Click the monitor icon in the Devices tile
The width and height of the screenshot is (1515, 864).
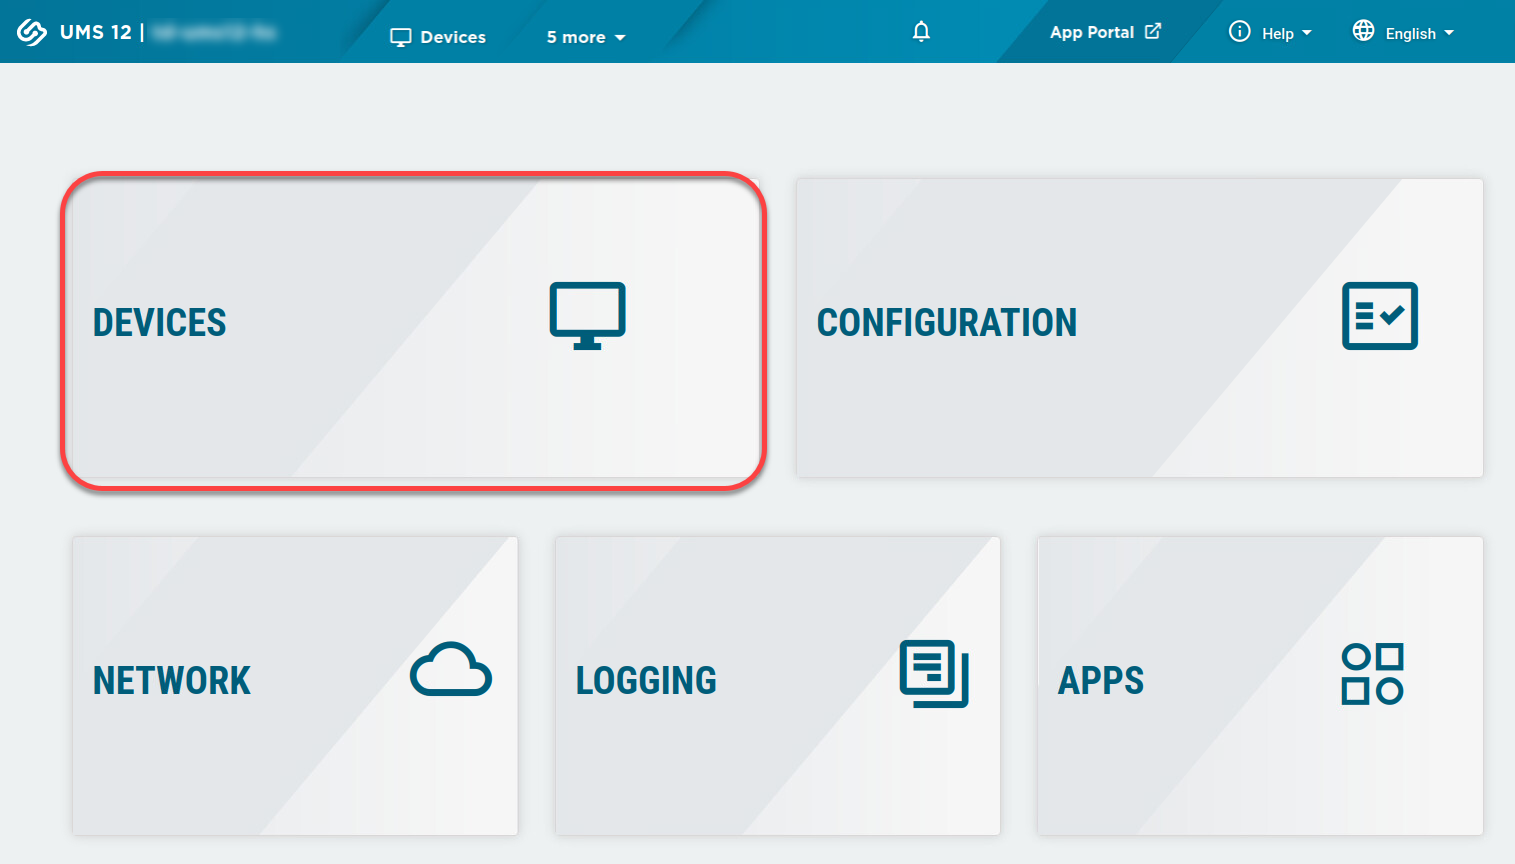click(x=587, y=315)
